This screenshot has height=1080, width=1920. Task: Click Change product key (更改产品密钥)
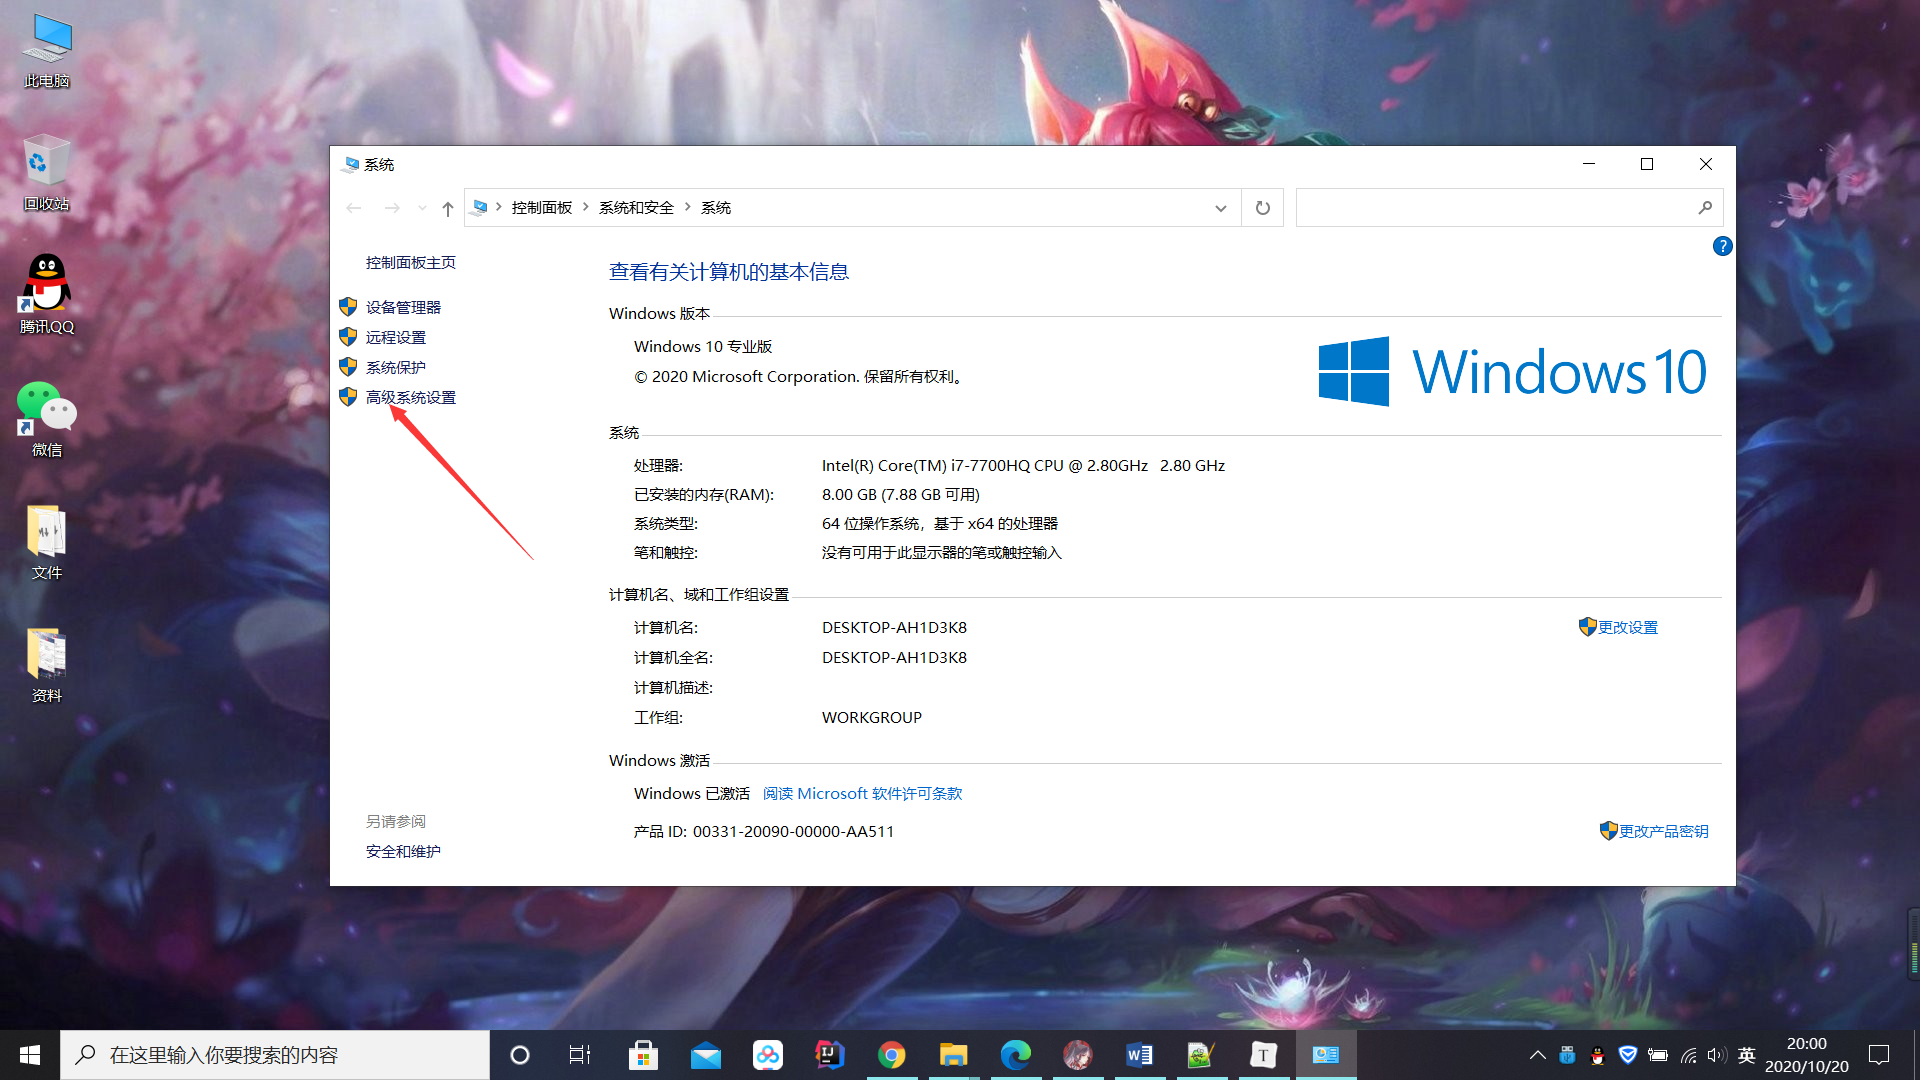tap(1663, 831)
